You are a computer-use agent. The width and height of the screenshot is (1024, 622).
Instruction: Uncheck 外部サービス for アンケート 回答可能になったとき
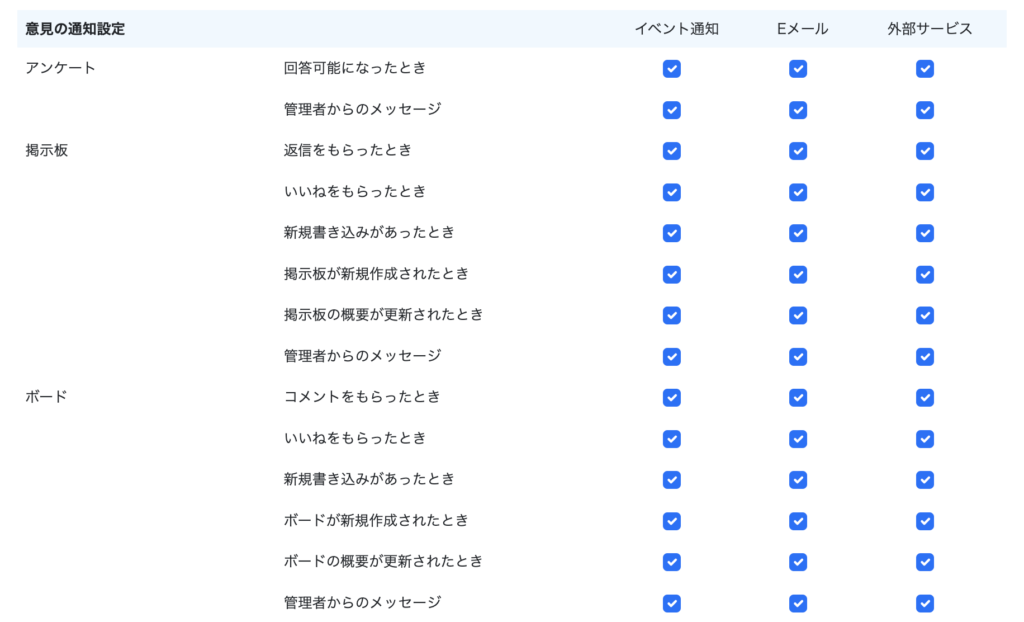pos(925,69)
